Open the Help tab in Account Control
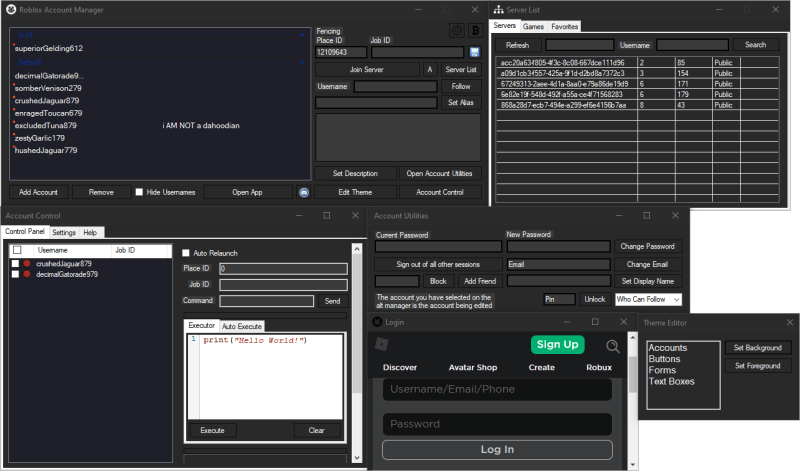 pyautogui.click(x=90, y=232)
